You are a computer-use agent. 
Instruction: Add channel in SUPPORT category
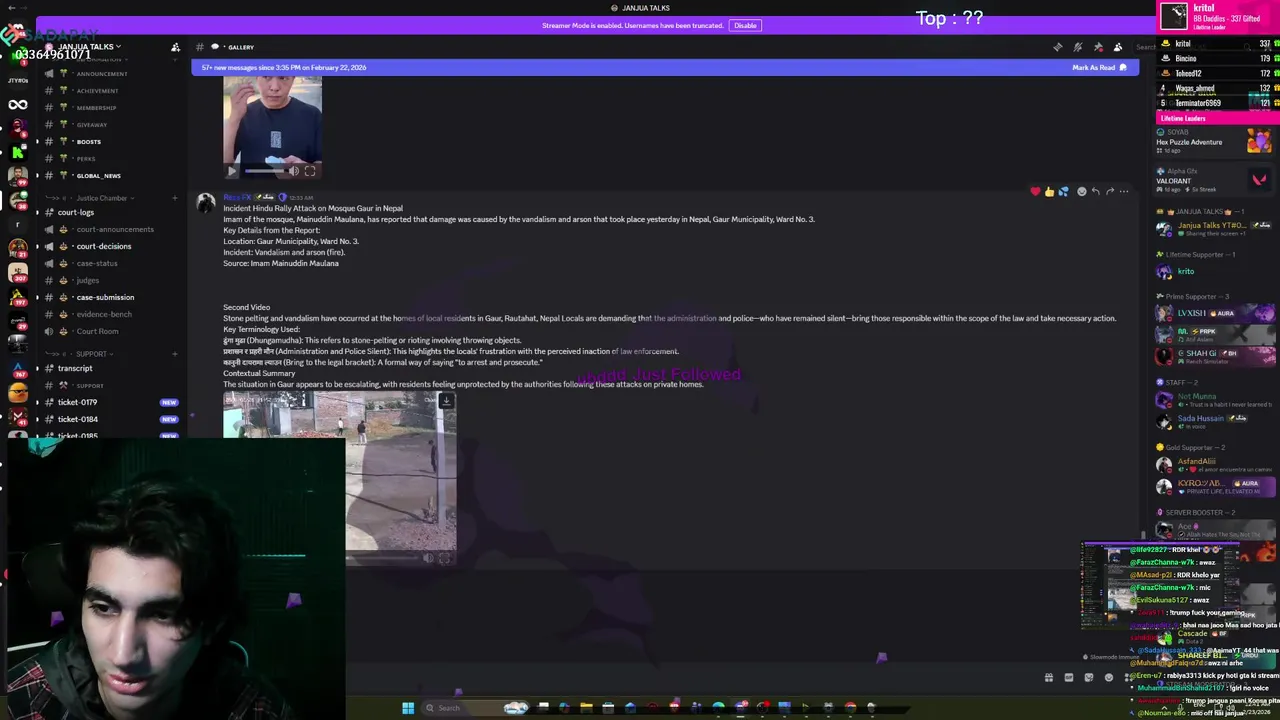175,353
